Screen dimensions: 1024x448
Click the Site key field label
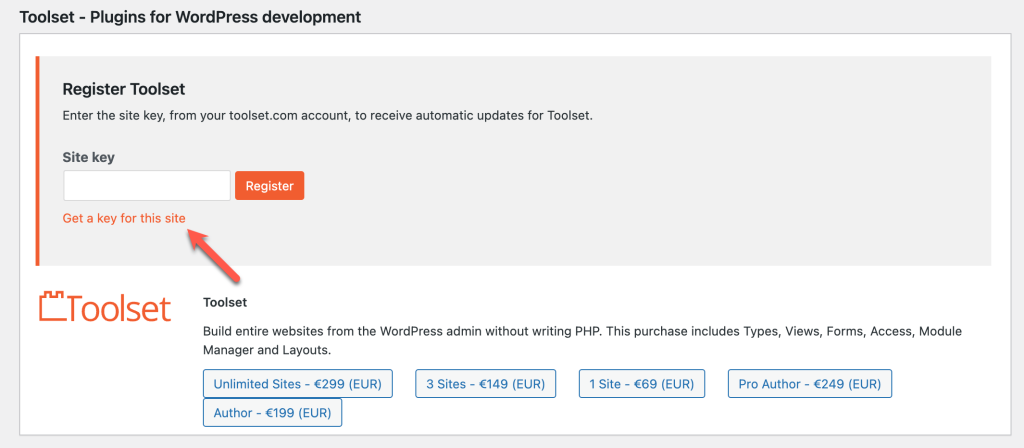coord(89,157)
